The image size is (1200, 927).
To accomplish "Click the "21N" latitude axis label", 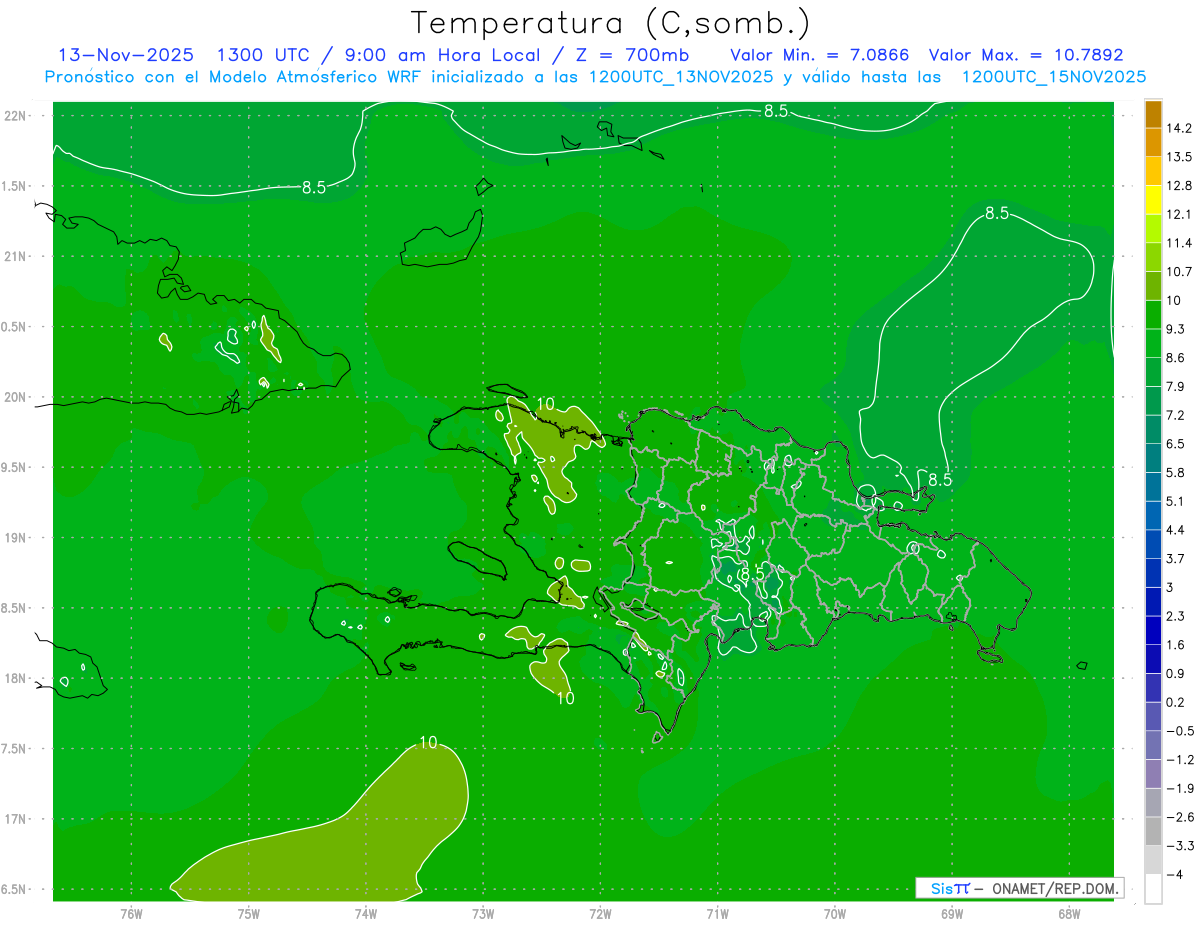I will (15, 256).
